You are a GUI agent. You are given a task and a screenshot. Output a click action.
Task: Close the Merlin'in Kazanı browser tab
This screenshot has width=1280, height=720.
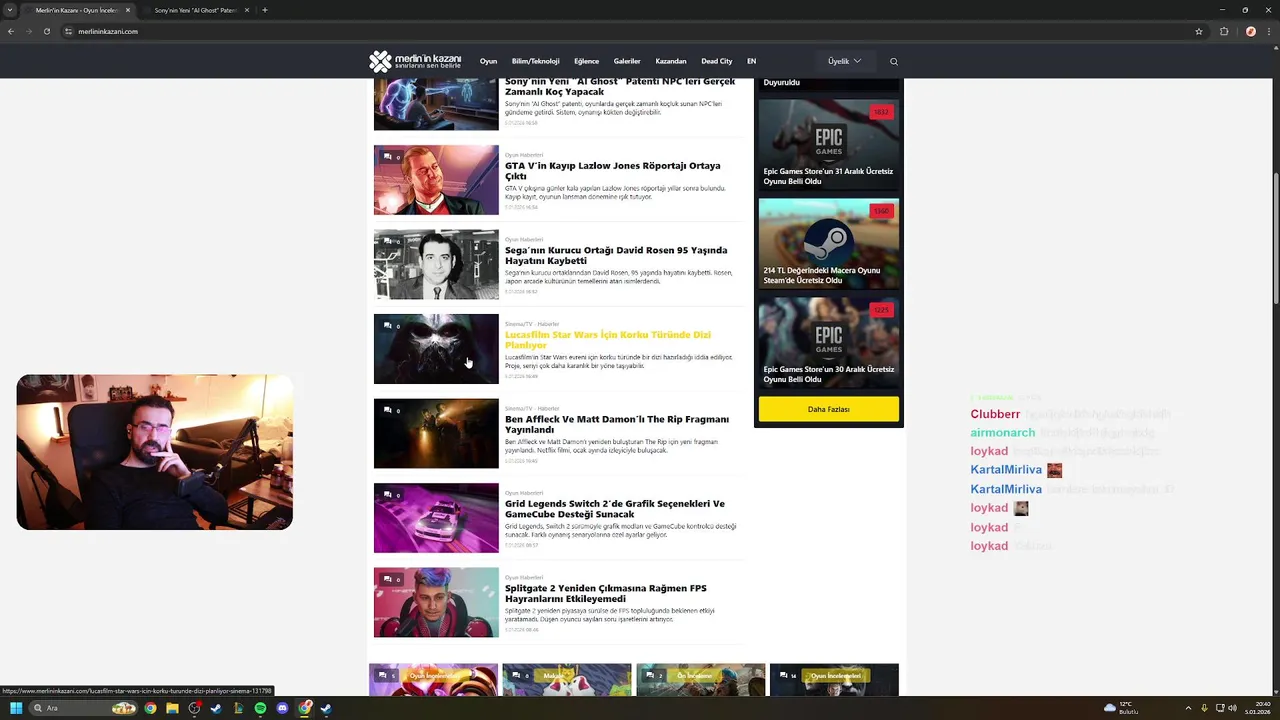coord(127,10)
